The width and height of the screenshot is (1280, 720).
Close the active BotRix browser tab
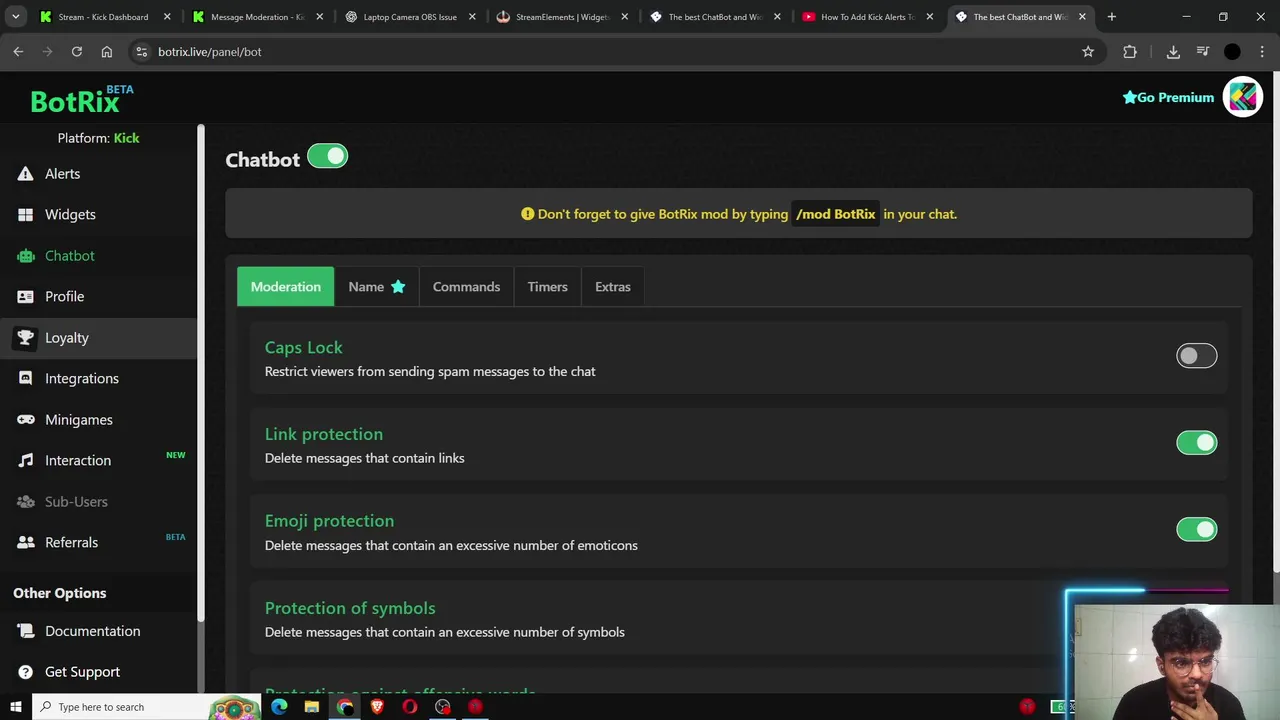pyautogui.click(x=1082, y=17)
